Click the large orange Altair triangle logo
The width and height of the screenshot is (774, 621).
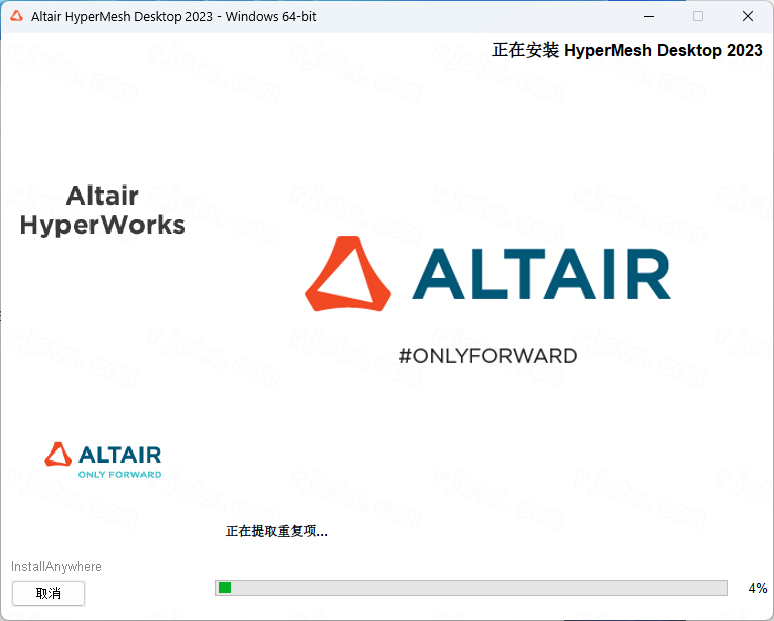point(349,274)
